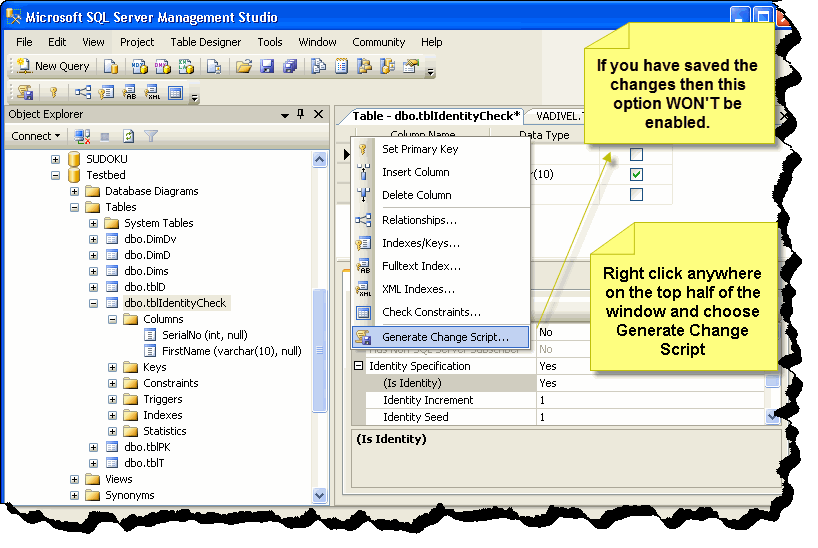
Task: Click Object Explorer scrollbar up arrow
Action: click(x=320, y=159)
